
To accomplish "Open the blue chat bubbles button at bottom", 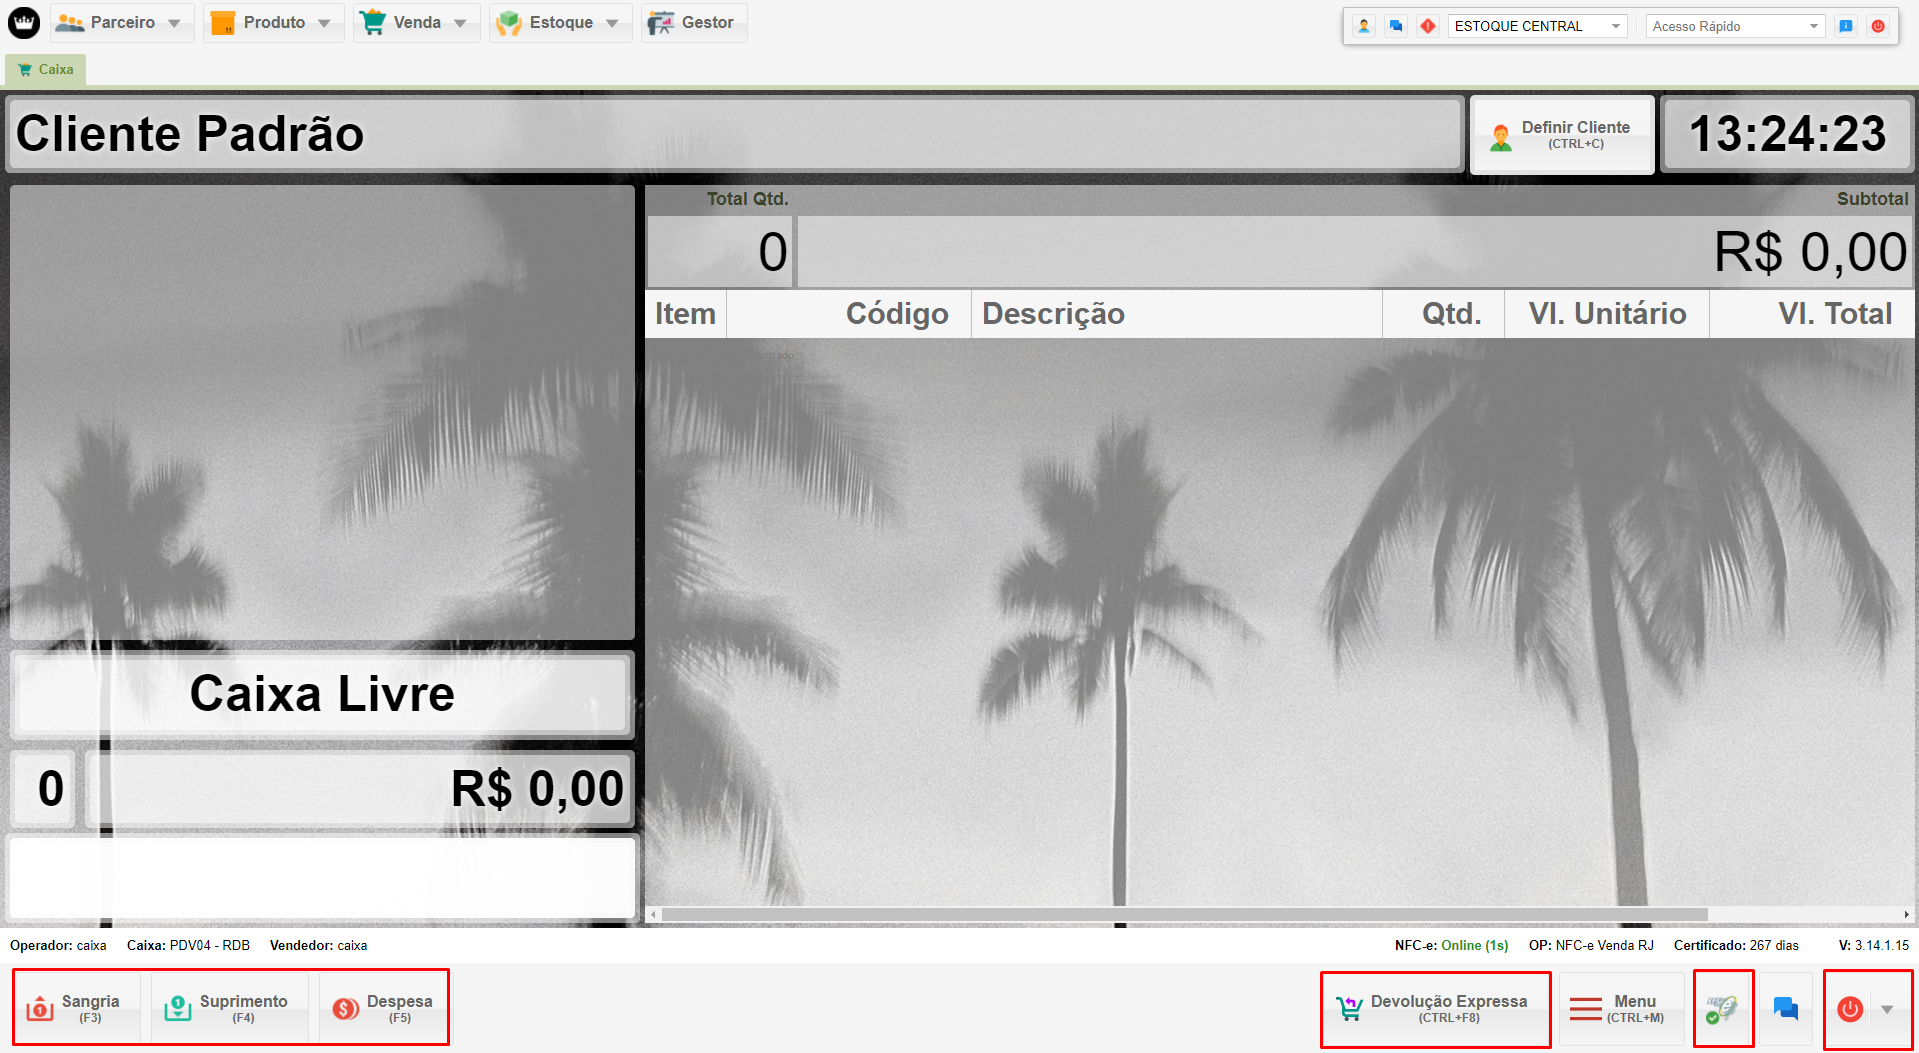I will 1785,1009.
